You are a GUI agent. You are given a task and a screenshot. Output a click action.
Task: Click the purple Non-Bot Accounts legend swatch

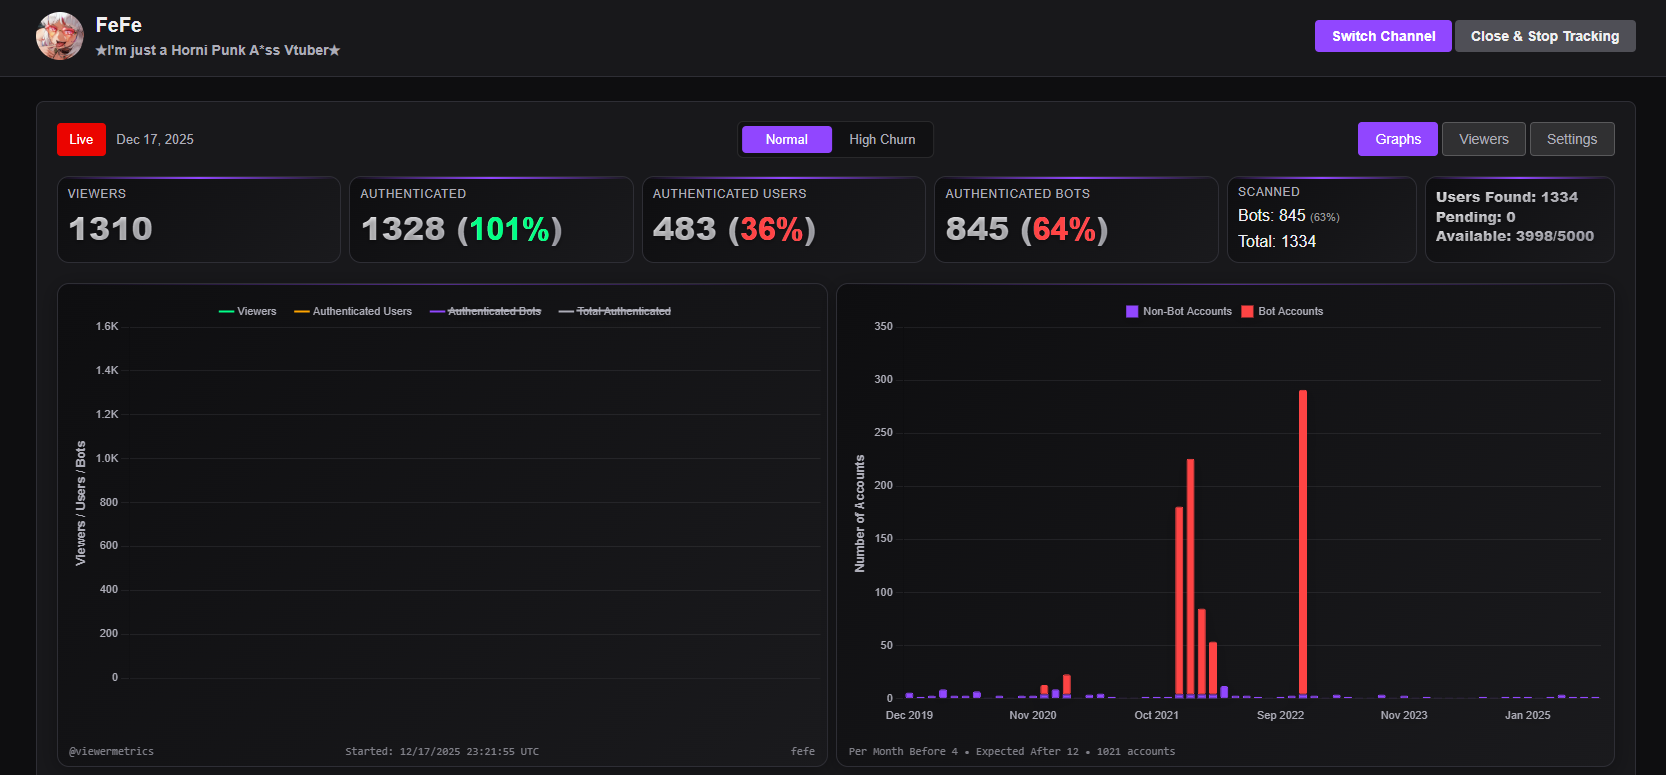tap(1132, 311)
